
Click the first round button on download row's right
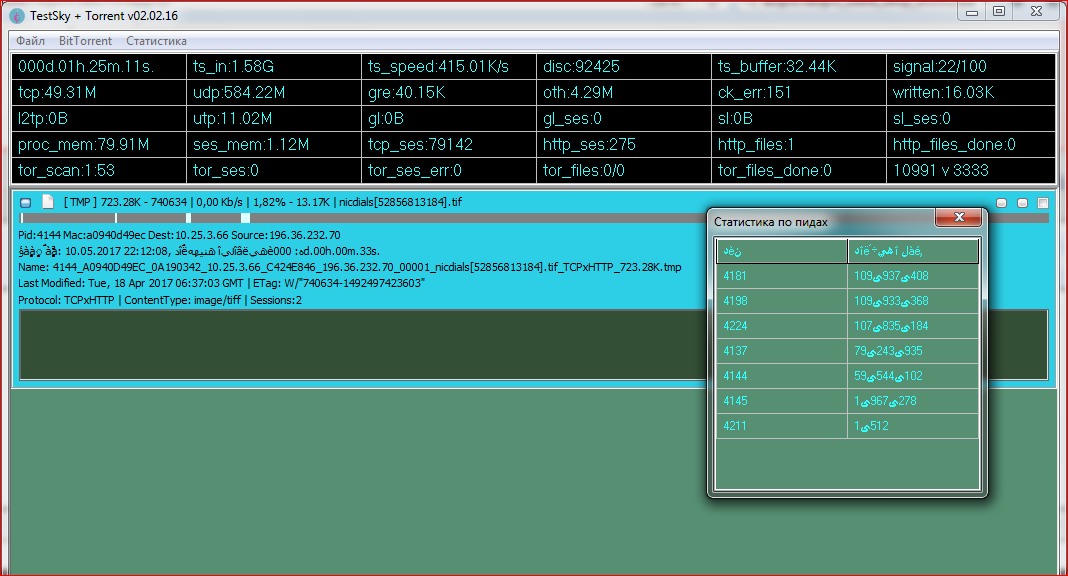[1002, 203]
